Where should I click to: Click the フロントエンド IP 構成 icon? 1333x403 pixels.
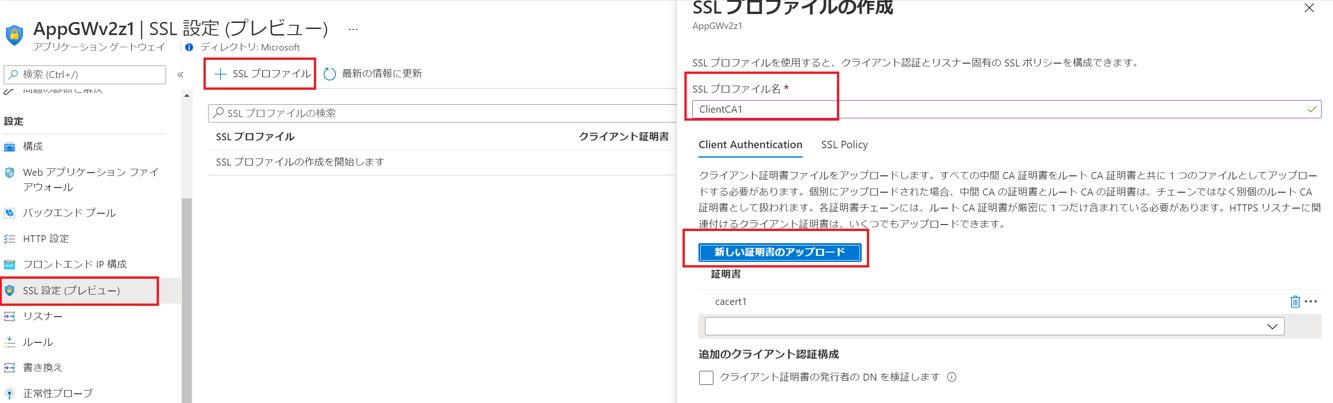tap(10, 265)
